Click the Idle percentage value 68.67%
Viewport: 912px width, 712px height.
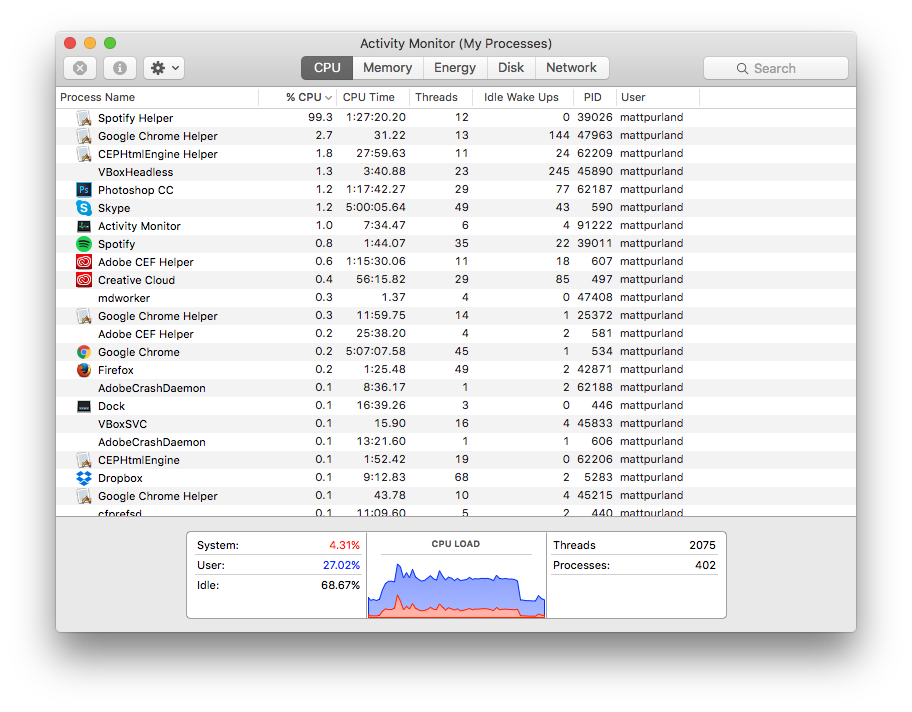pyautogui.click(x=340, y=585)
